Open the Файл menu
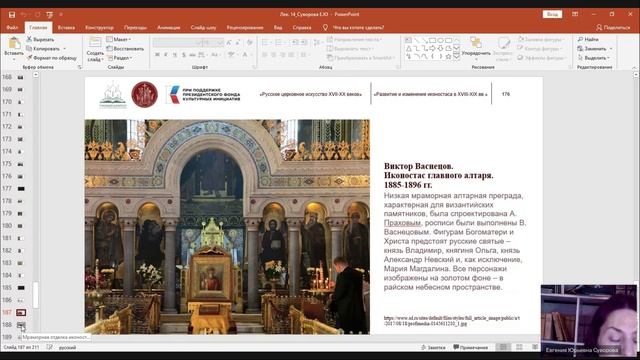 [x=12, y=27]
